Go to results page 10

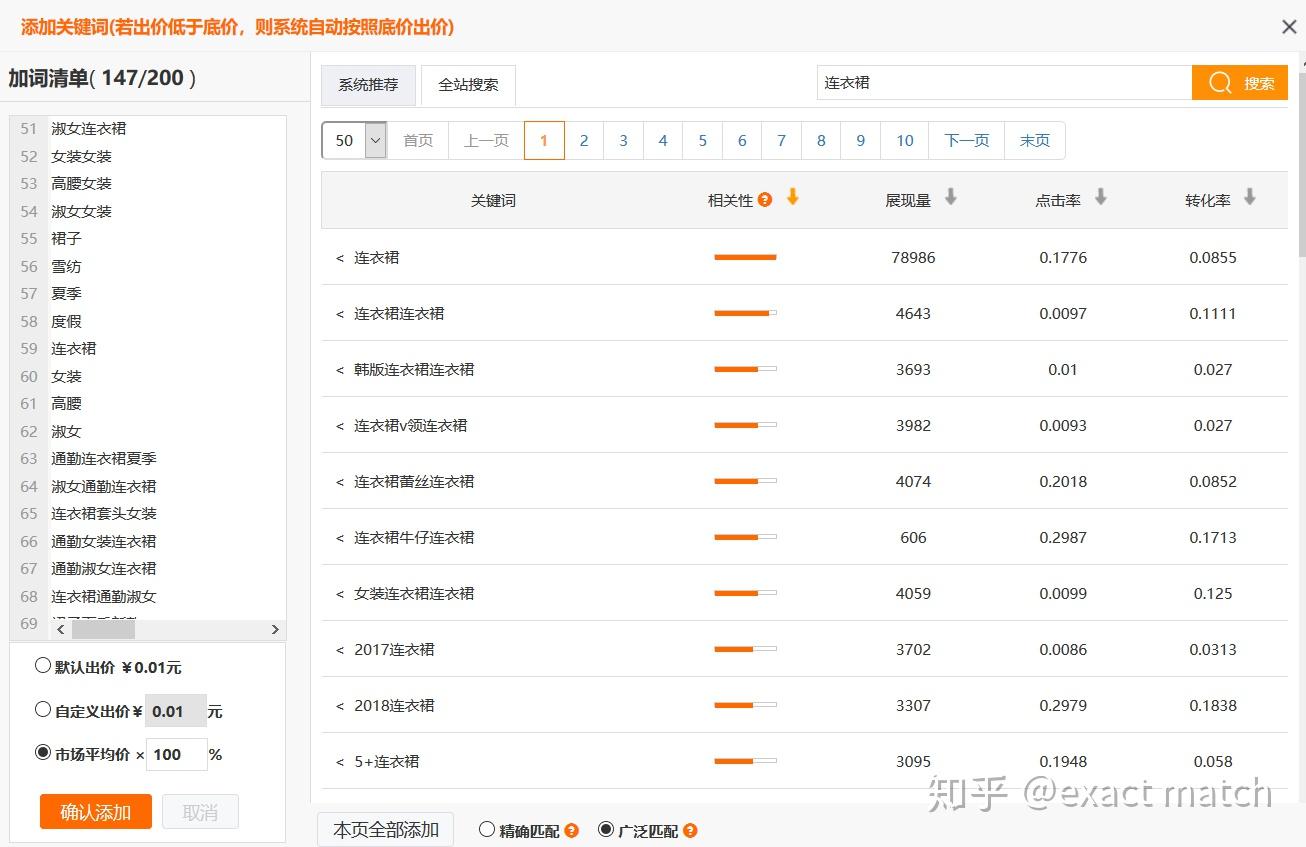[905, 141]
